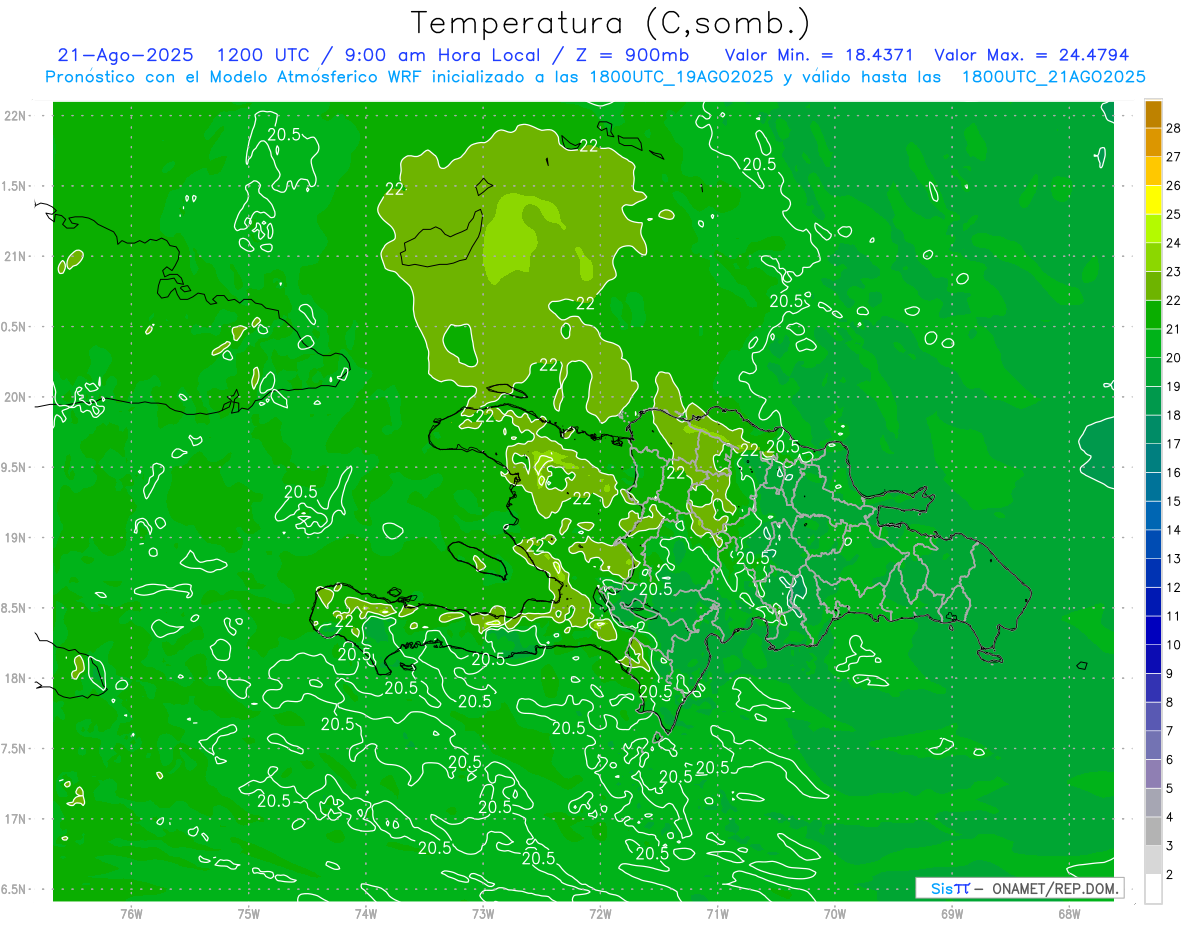Click the '22N' latitude axis label
This screenshot has width=1200, height=927.
(x=16, y=116)
